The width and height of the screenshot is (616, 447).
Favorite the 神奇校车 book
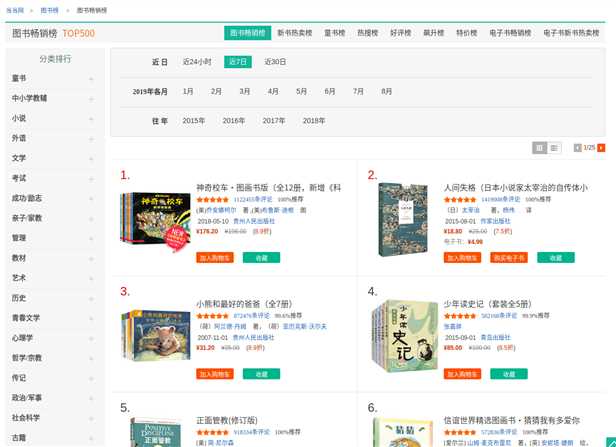tap(261, 258)
